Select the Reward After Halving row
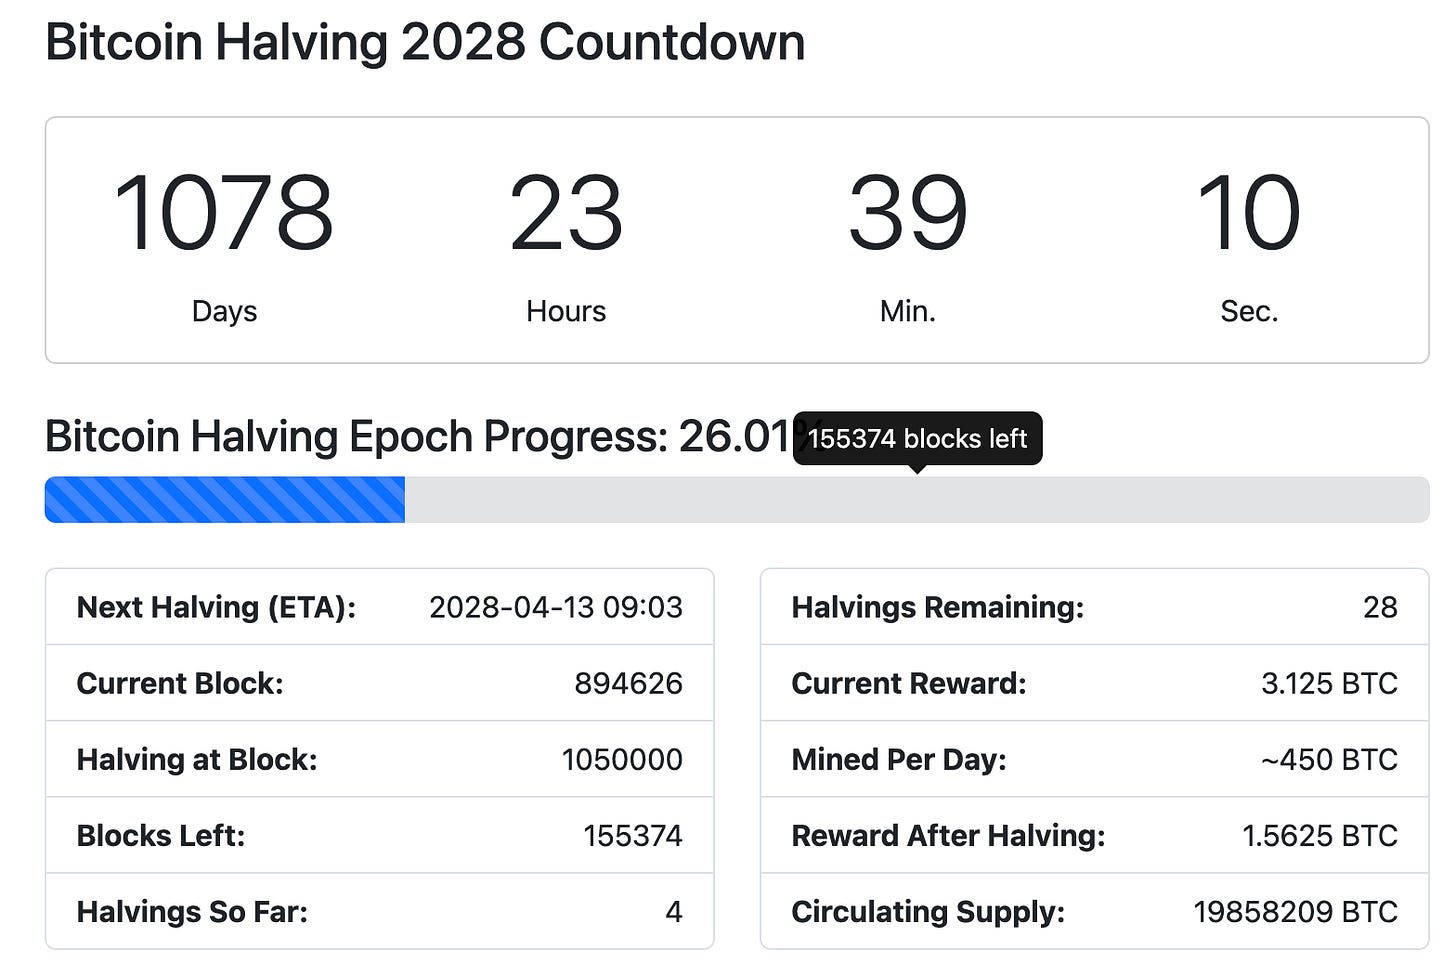The height and width of the screenshot is (977, 1456). click(x=1094, y=835)
